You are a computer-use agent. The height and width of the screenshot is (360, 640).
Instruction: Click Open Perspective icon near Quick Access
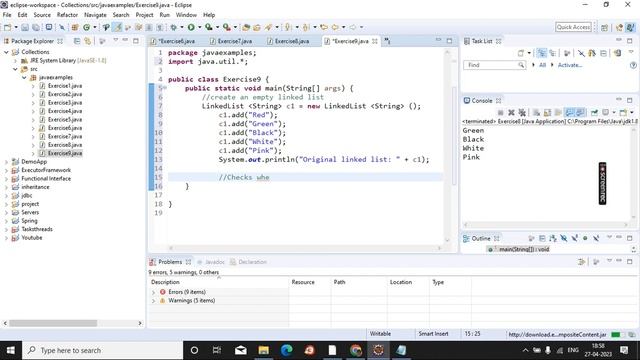click(x=604, y=27)
